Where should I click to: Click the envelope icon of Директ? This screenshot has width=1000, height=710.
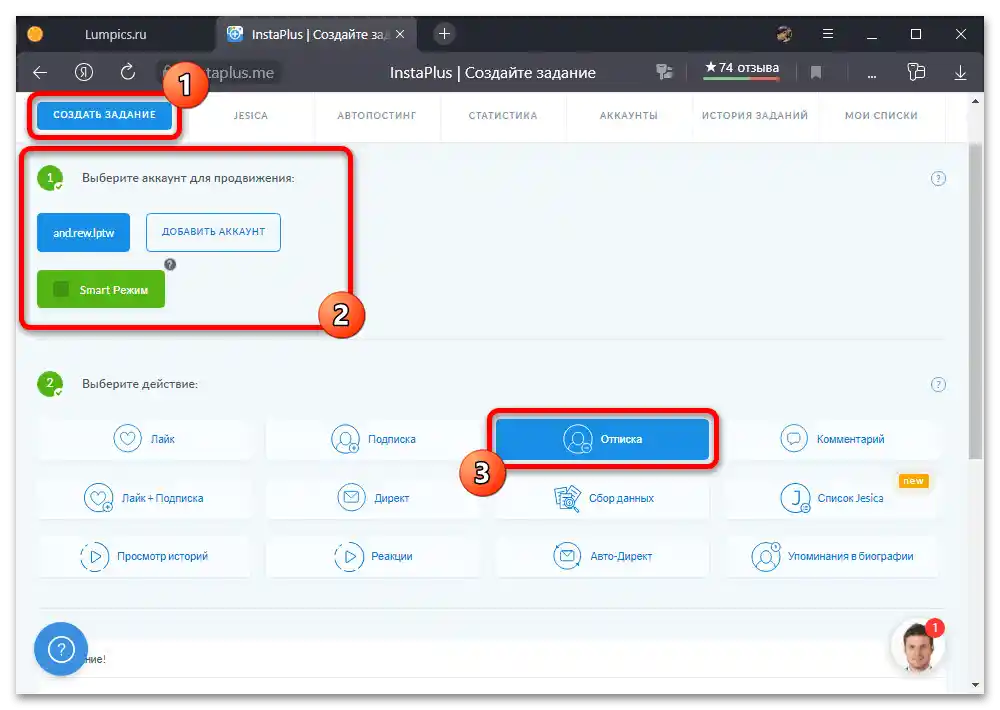[x=351, y=497]
